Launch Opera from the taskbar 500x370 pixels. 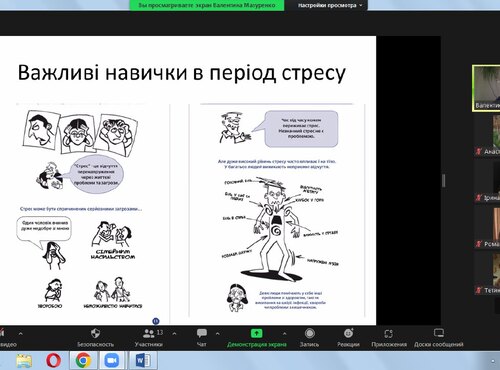[54, 360]
